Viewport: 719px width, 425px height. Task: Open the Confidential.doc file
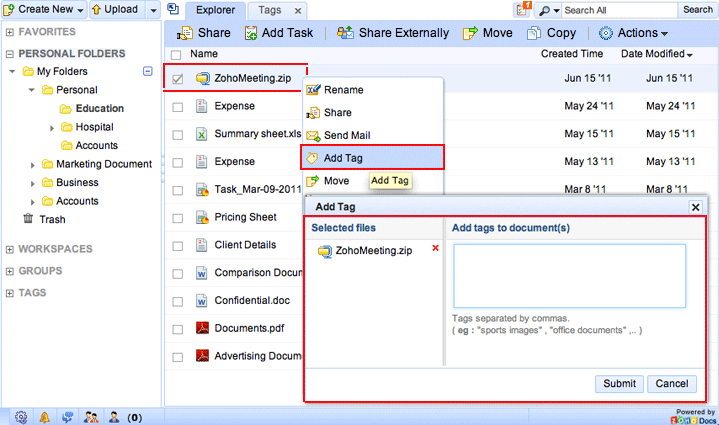click(x=252, y=300)
